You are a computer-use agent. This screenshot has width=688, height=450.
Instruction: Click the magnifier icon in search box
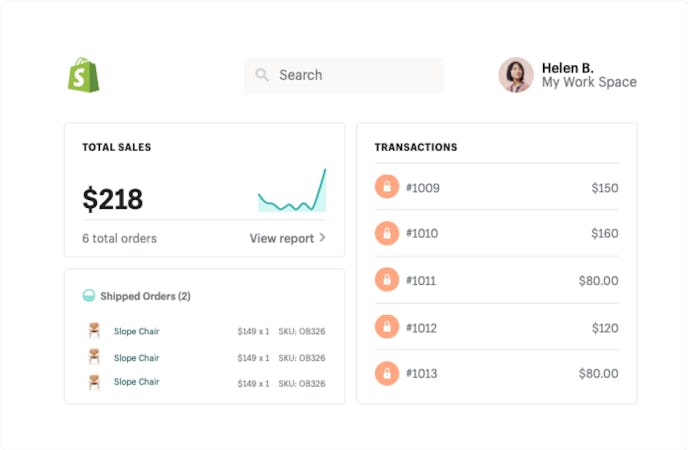262,75
